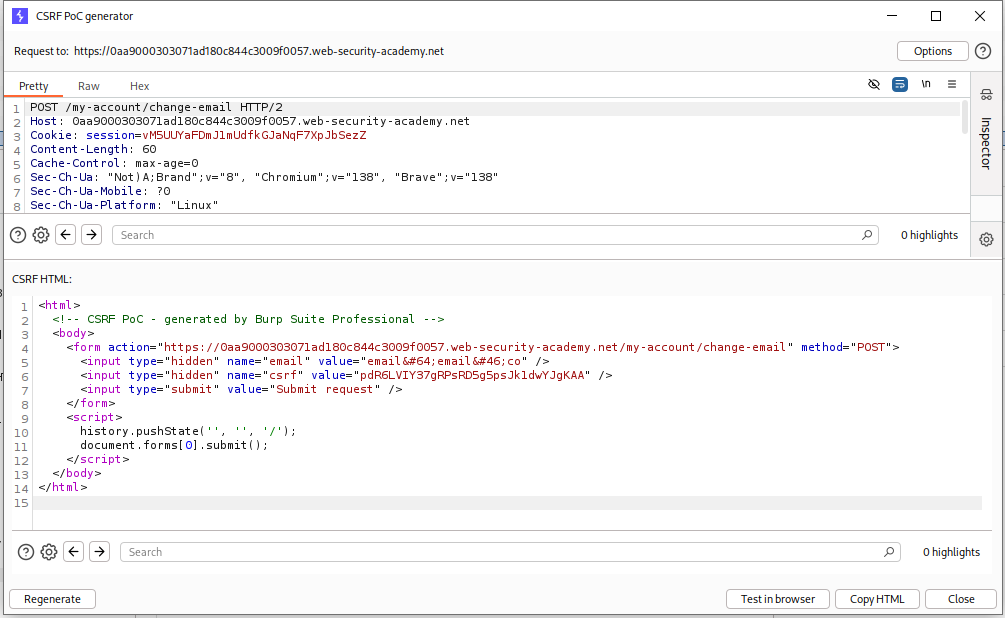Click the Cookie session value text
1005x618 pixels.
click(254, 135)
